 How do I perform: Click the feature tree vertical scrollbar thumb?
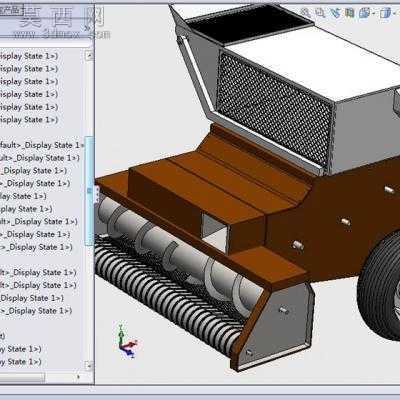(x=89, y=191)
